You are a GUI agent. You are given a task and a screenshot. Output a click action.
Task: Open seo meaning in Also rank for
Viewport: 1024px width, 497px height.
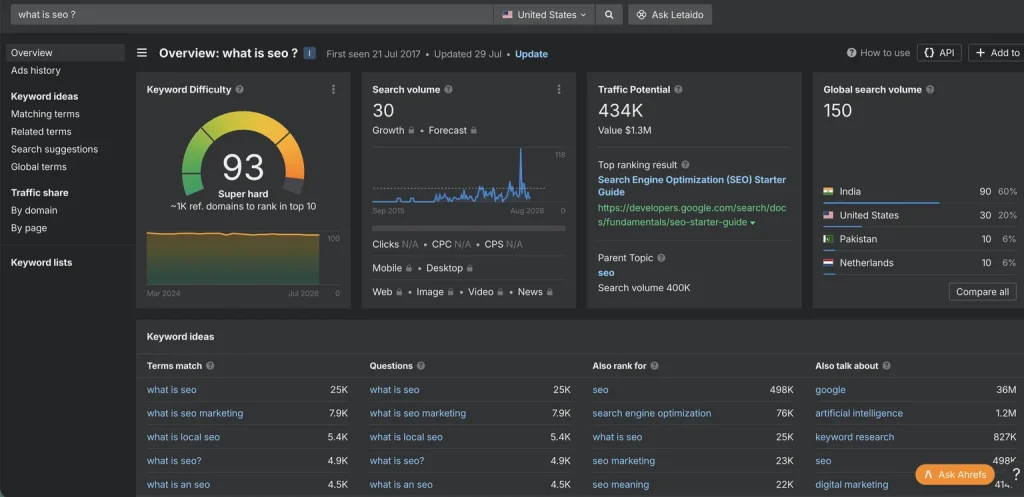[x=620, y=485]
